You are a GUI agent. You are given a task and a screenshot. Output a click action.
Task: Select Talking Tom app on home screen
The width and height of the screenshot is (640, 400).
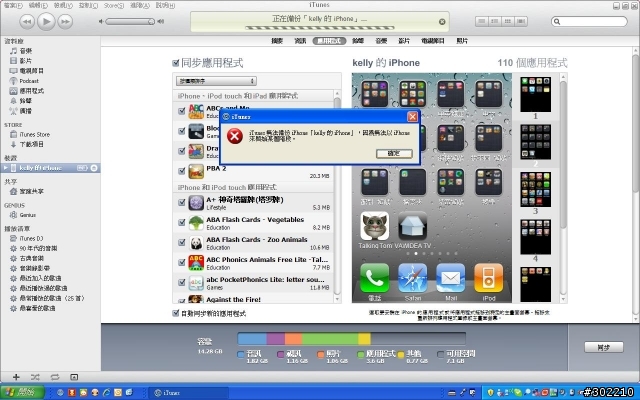point(374,226)
